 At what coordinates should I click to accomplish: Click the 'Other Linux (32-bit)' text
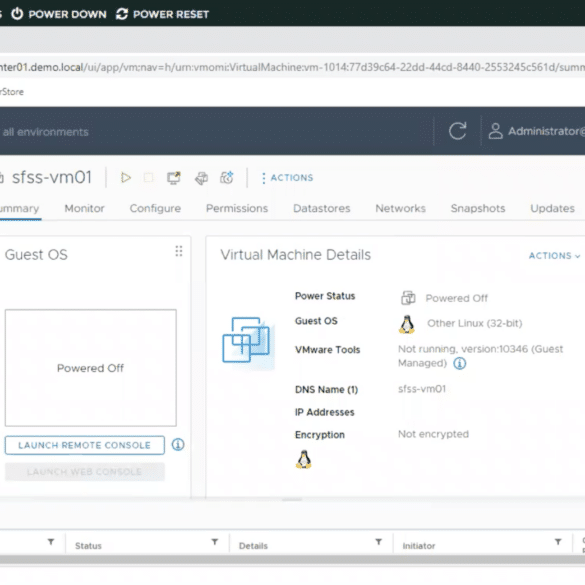pyautogui.click(x=475, y=323)
